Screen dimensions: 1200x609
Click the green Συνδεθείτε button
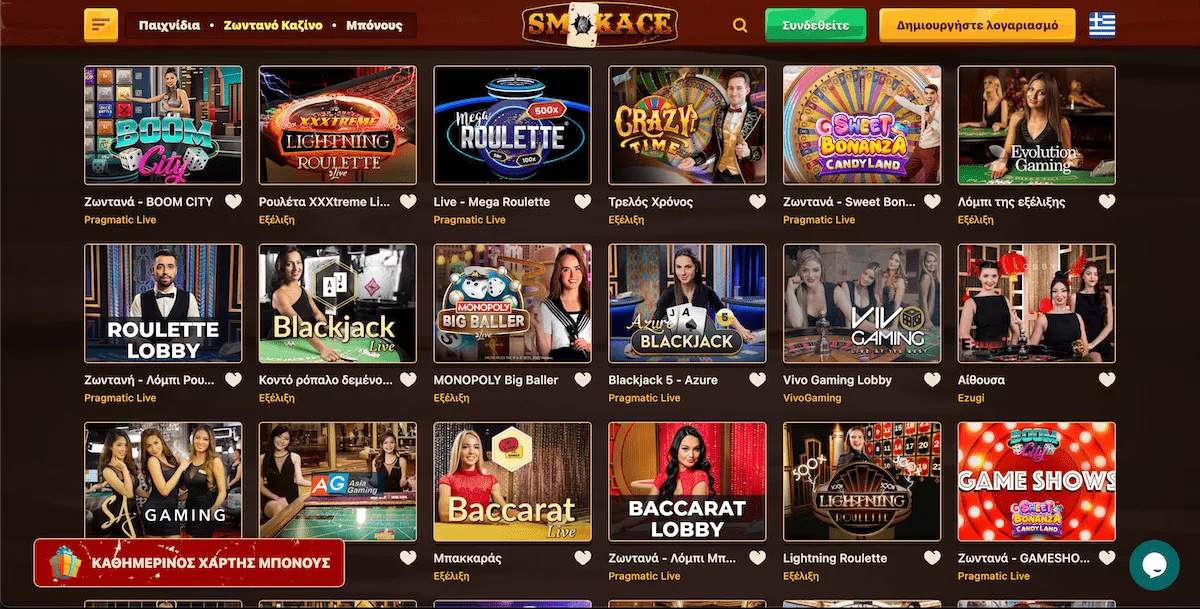click(815, 25)
